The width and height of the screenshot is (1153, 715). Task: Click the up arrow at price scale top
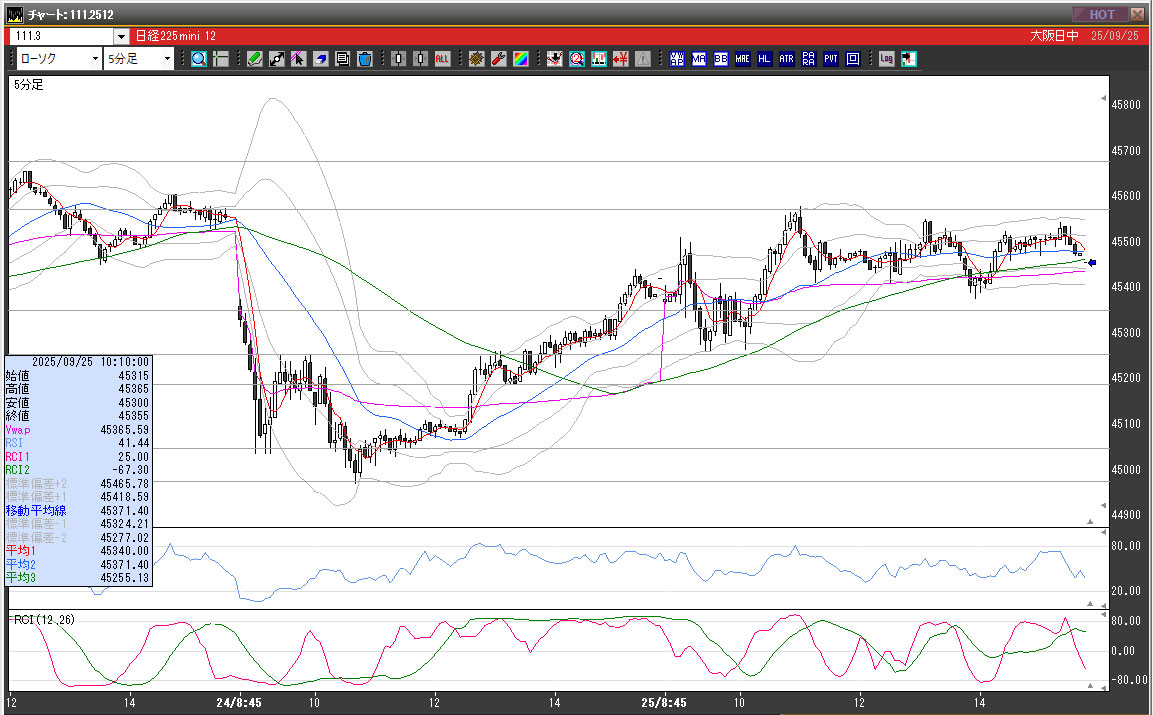(1103, 100)
